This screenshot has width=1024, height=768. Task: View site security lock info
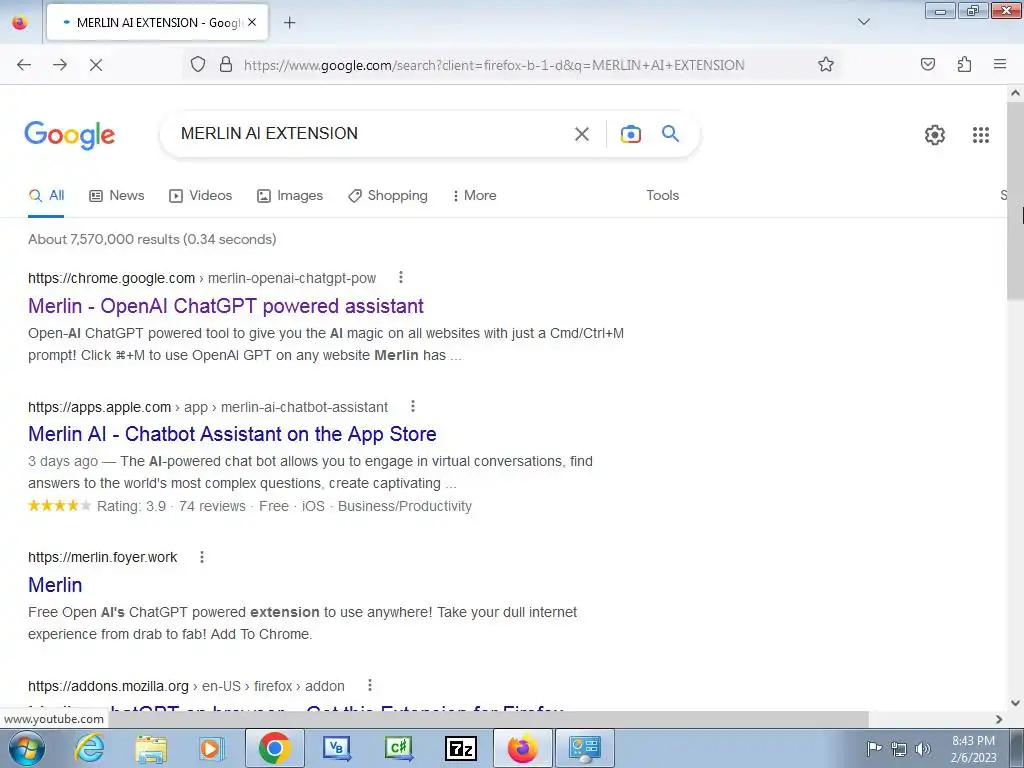point(226,65)
